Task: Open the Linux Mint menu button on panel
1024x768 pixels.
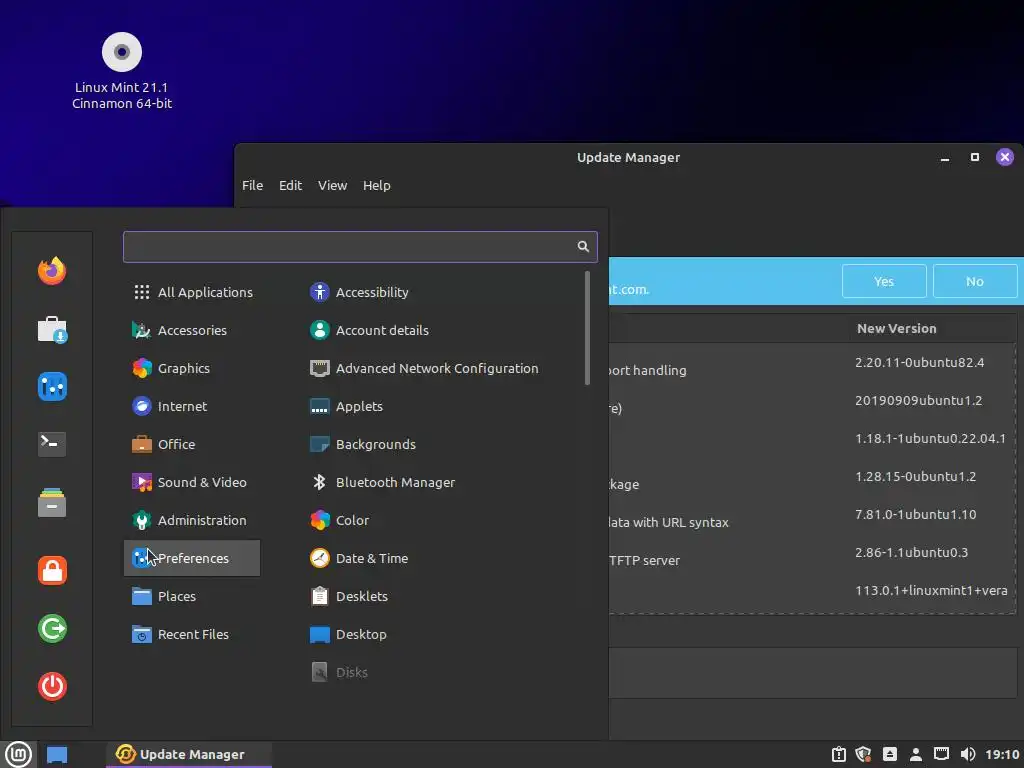Action: tap(18, 754)
